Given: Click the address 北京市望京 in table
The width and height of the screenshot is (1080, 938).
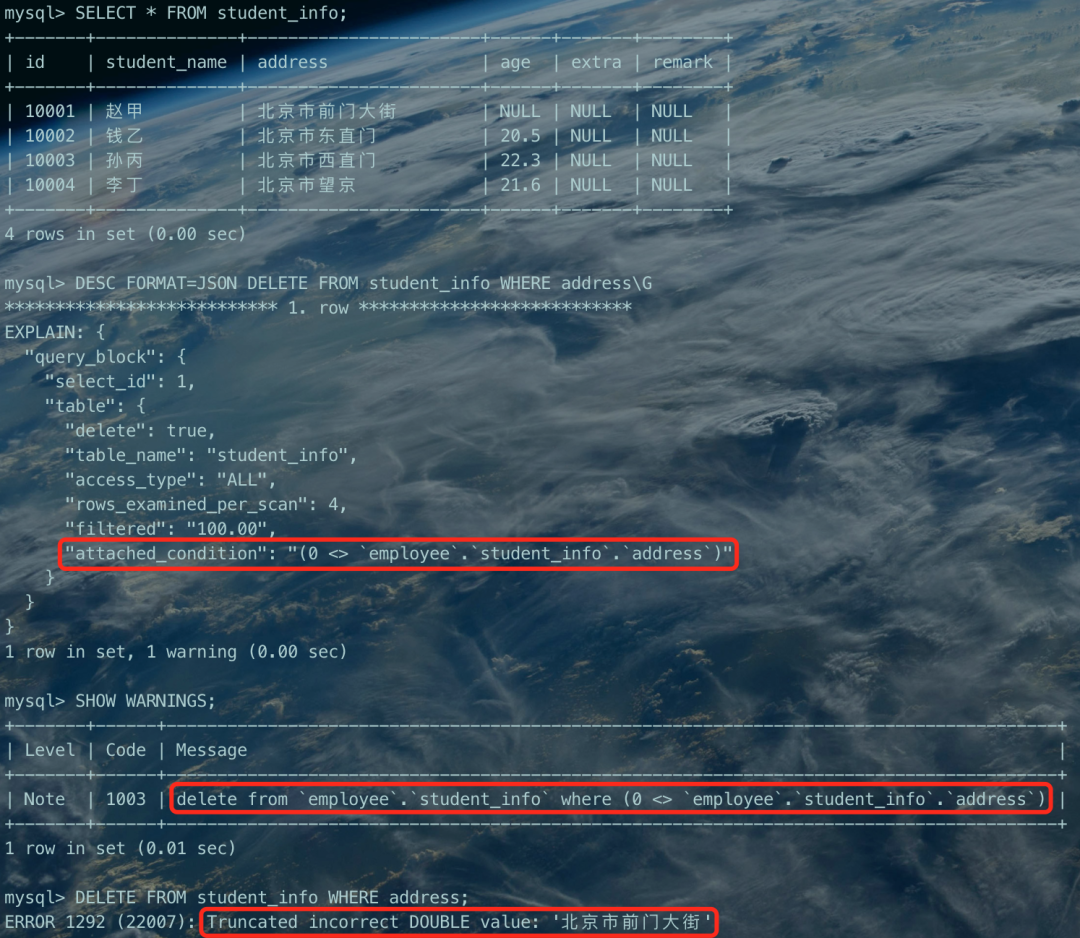Looking at the screenshot, I should 307,185.
